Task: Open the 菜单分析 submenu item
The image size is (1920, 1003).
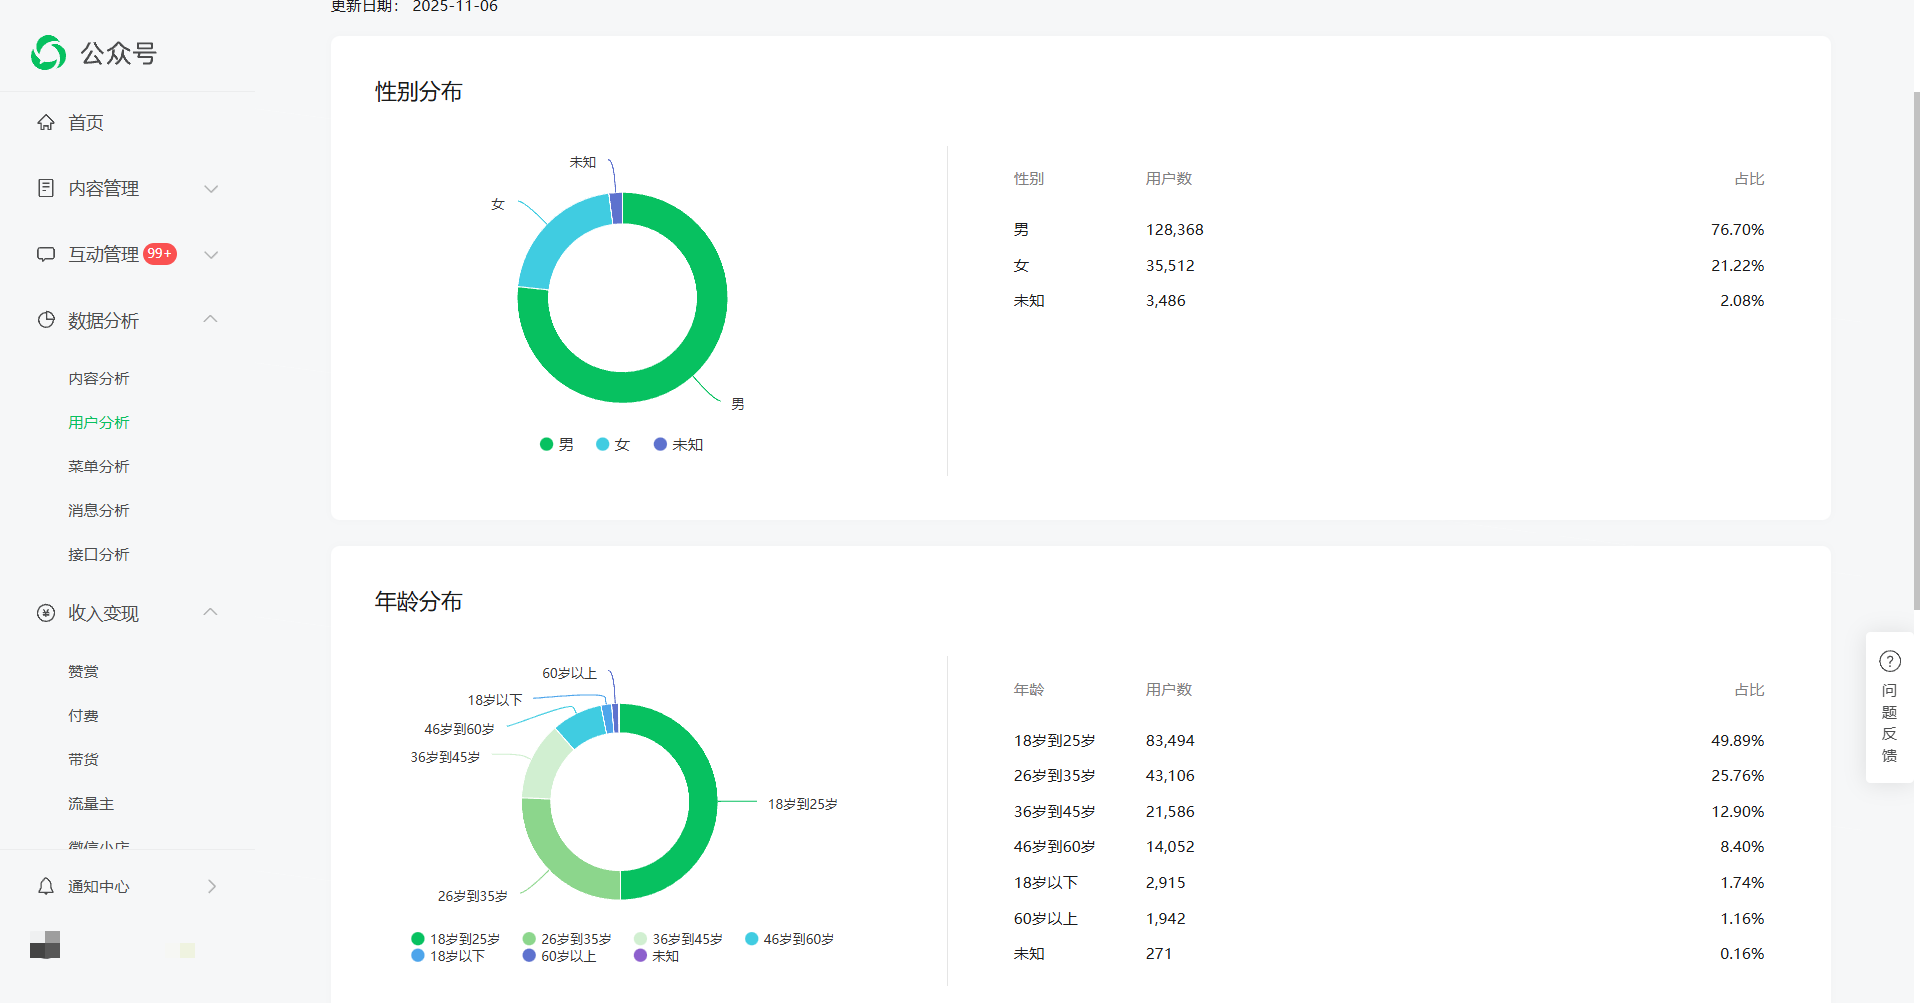Action: [x=98, y=466]
